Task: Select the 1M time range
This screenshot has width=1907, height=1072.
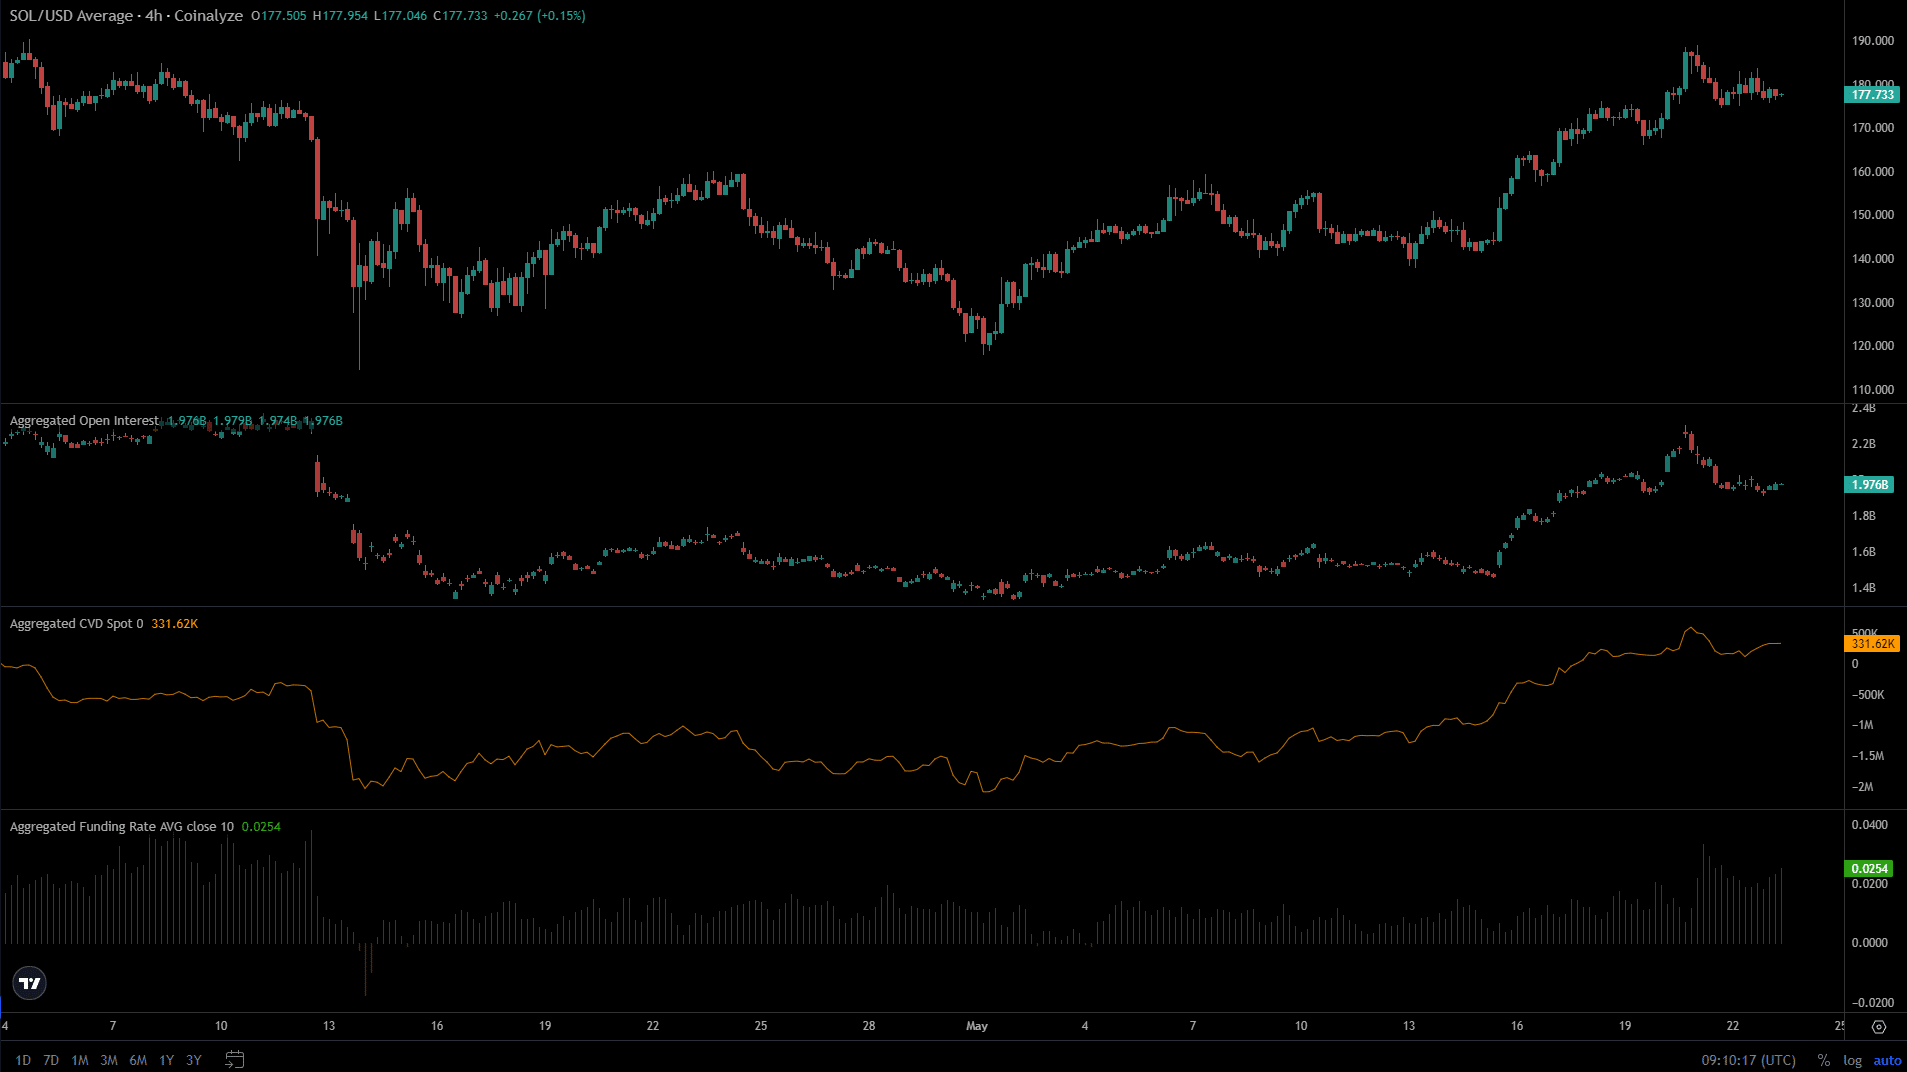Action: tap(80, 1060)
